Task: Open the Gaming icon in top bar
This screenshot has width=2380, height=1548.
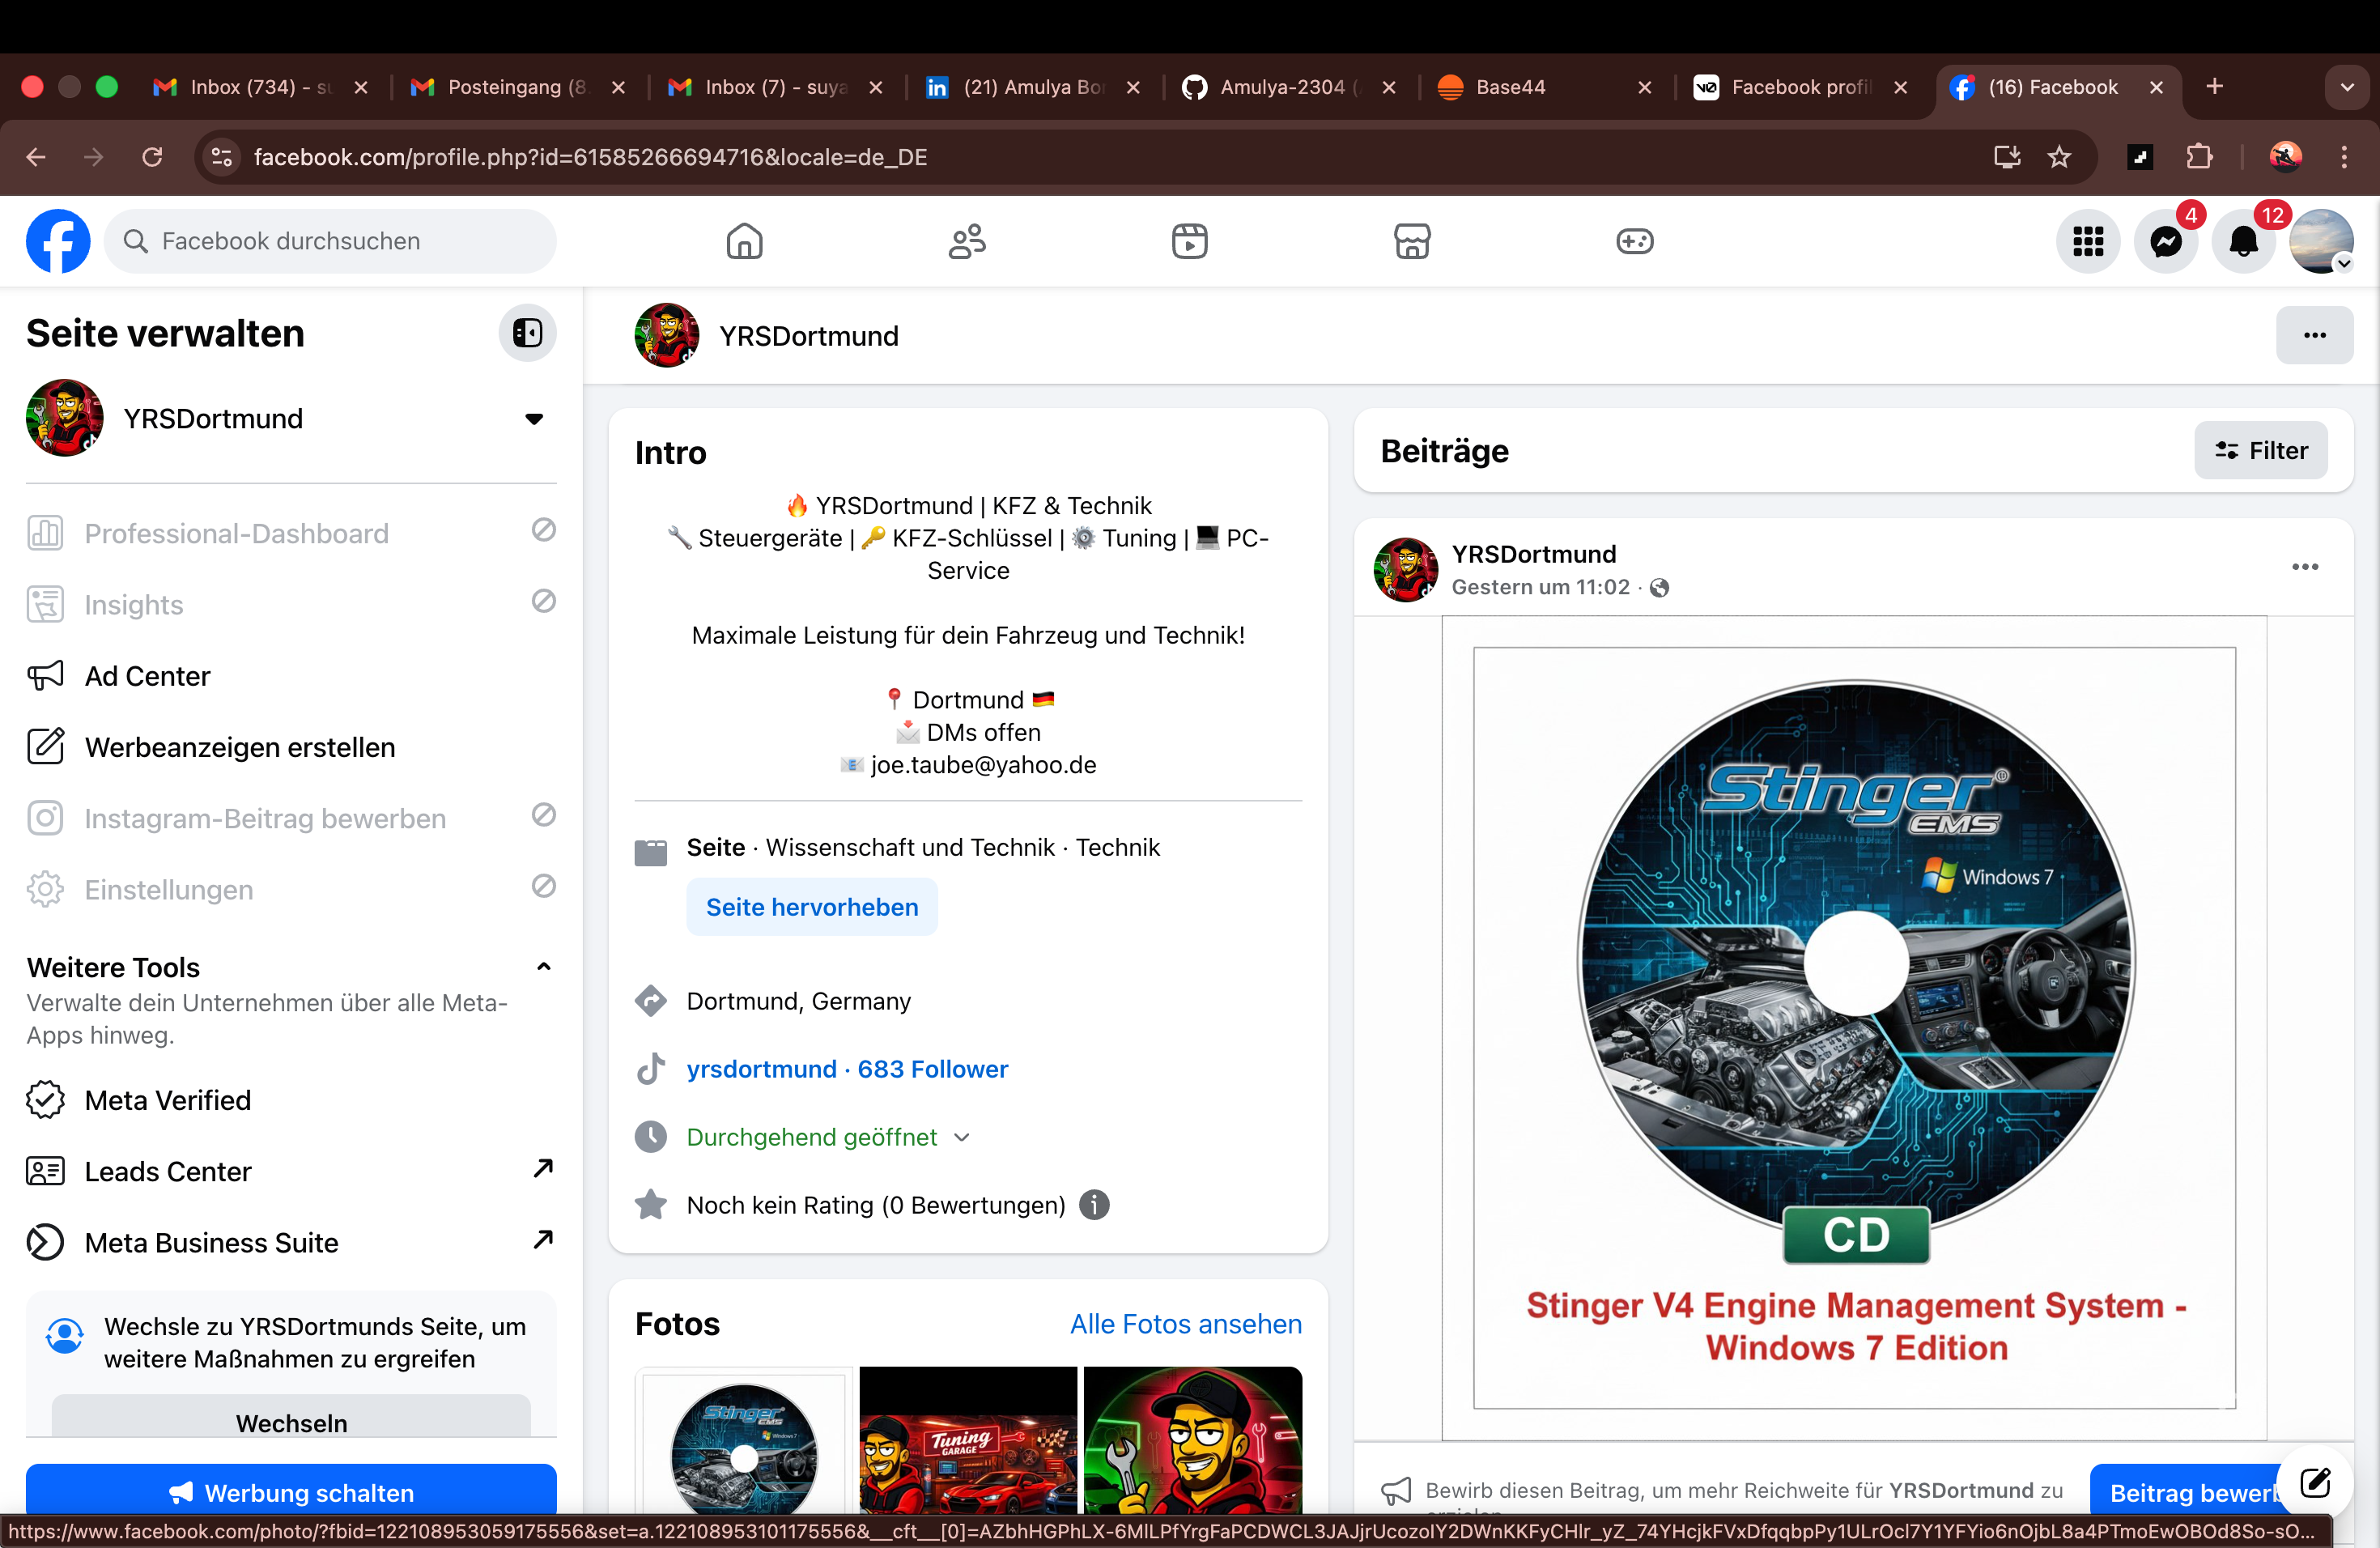Action: [1634, 242]
